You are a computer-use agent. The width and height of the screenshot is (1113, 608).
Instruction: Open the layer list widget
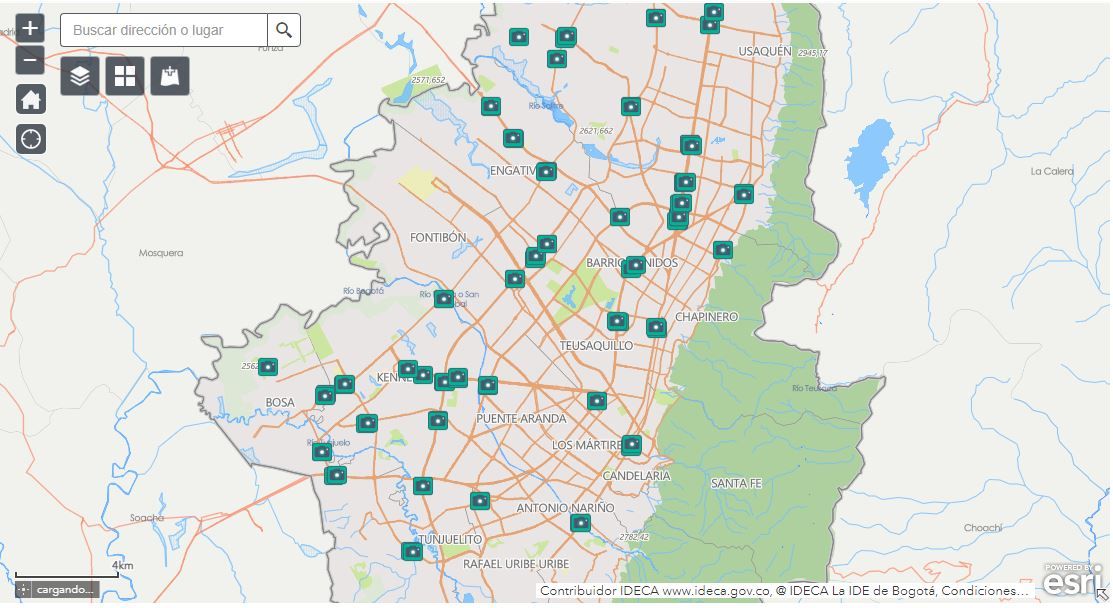[x=80, y=76]
